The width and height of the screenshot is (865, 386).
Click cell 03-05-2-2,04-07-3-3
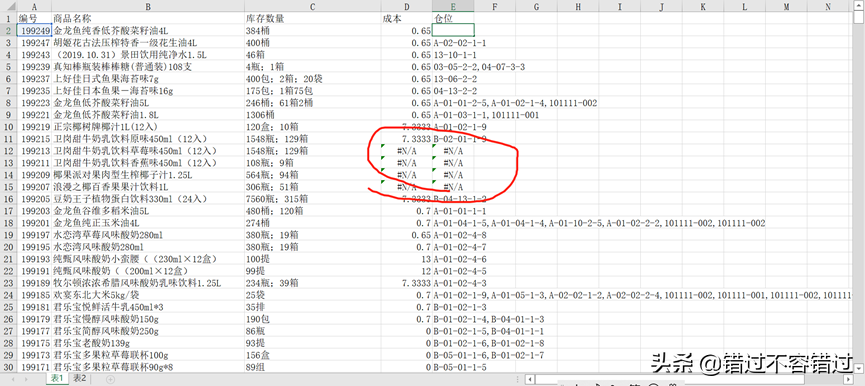coord(479,67)
